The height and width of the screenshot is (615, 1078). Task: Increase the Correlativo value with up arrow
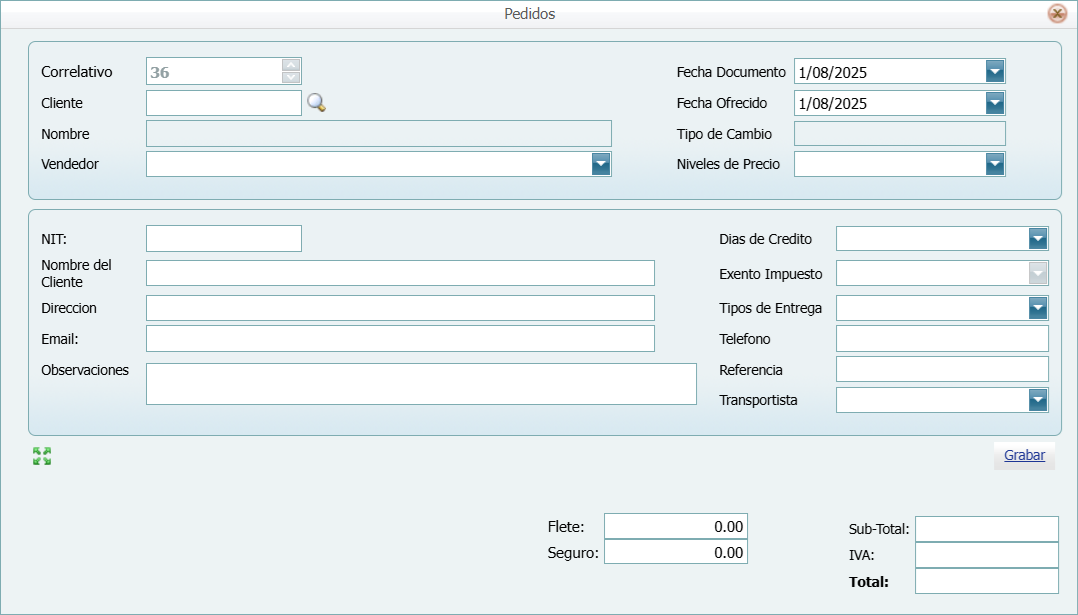(291, 65)
